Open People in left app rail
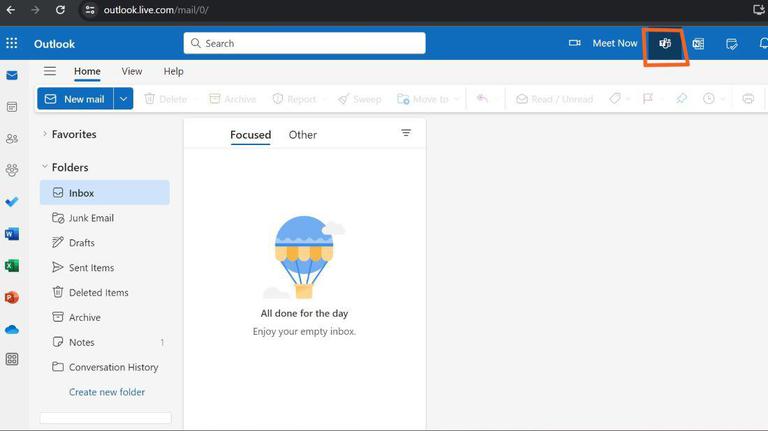This screenshot has width=768, height=431. pyautogui.click(x=12, y=139)
